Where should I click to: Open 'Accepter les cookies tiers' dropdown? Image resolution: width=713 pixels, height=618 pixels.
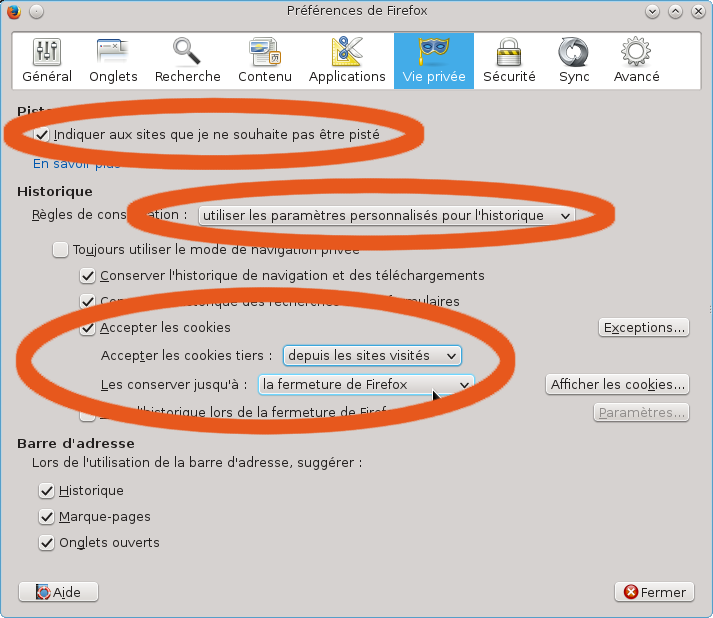[372, 356]
